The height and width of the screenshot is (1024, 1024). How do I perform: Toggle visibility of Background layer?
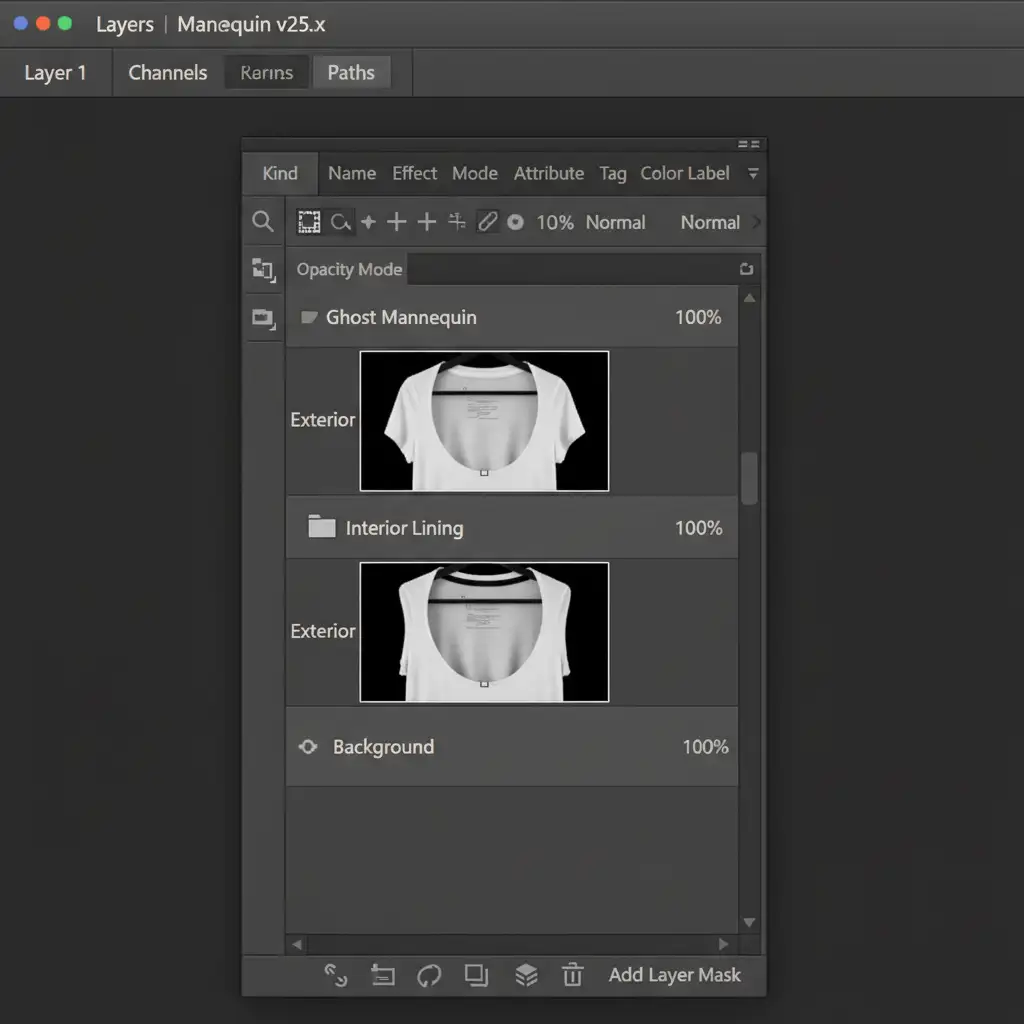click(308, 747)
